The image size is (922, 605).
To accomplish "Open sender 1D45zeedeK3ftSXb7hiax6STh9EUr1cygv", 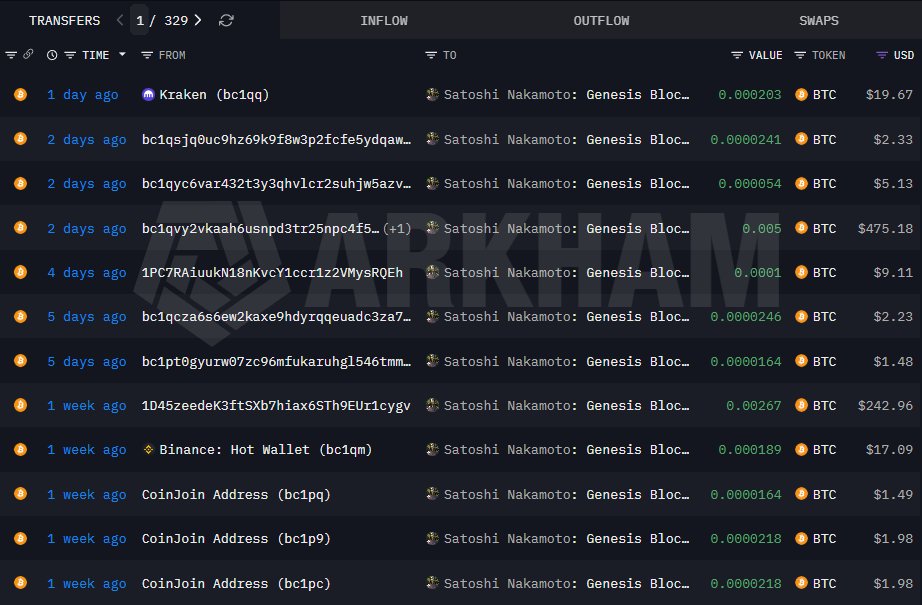I will (x=276, y=406).
